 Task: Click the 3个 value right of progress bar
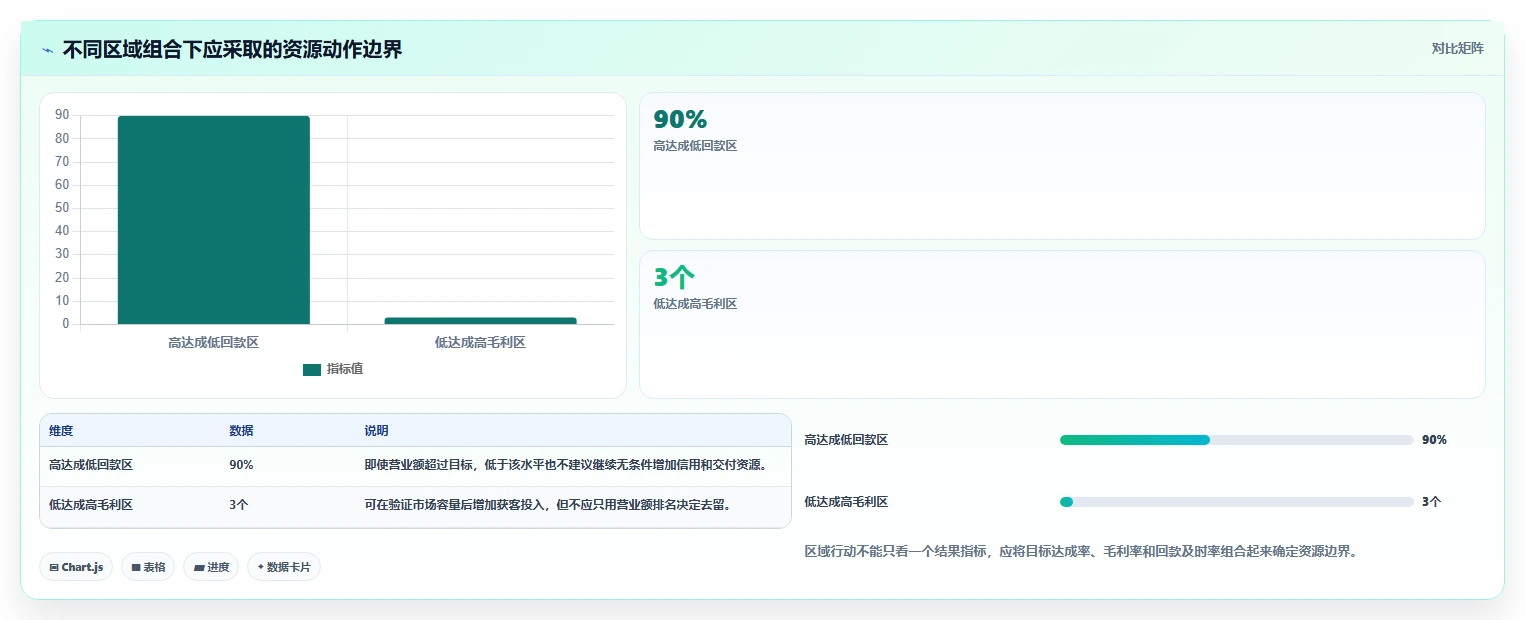click(x=1432, y=502)
